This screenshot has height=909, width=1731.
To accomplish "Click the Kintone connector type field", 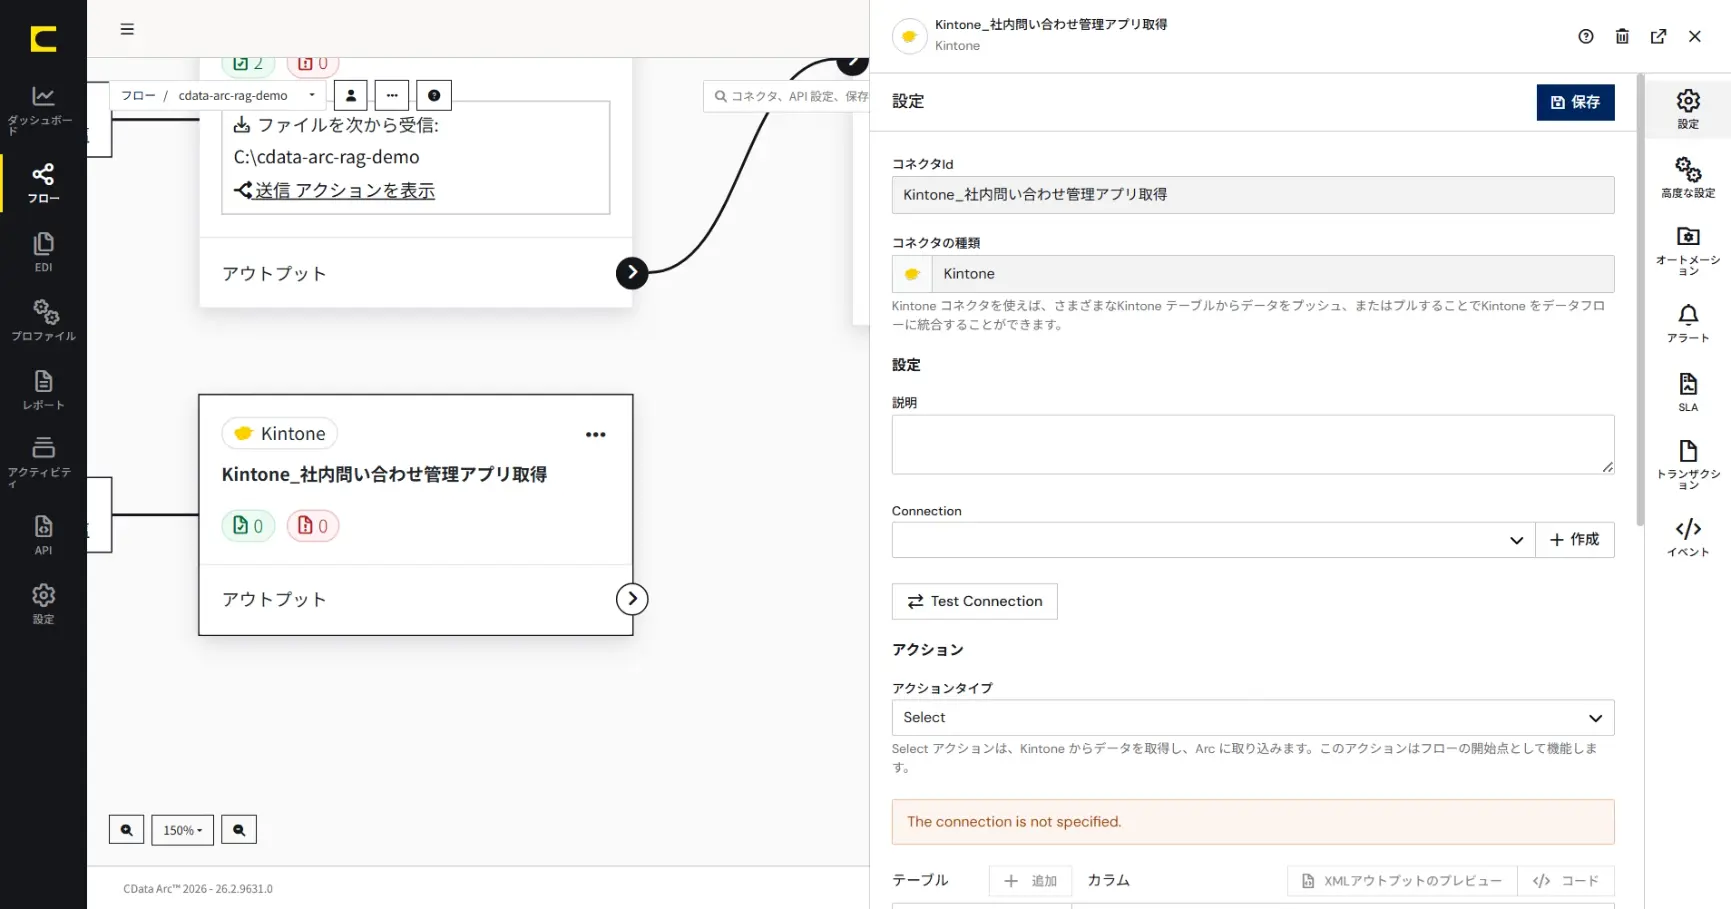I will [1253, 274].
